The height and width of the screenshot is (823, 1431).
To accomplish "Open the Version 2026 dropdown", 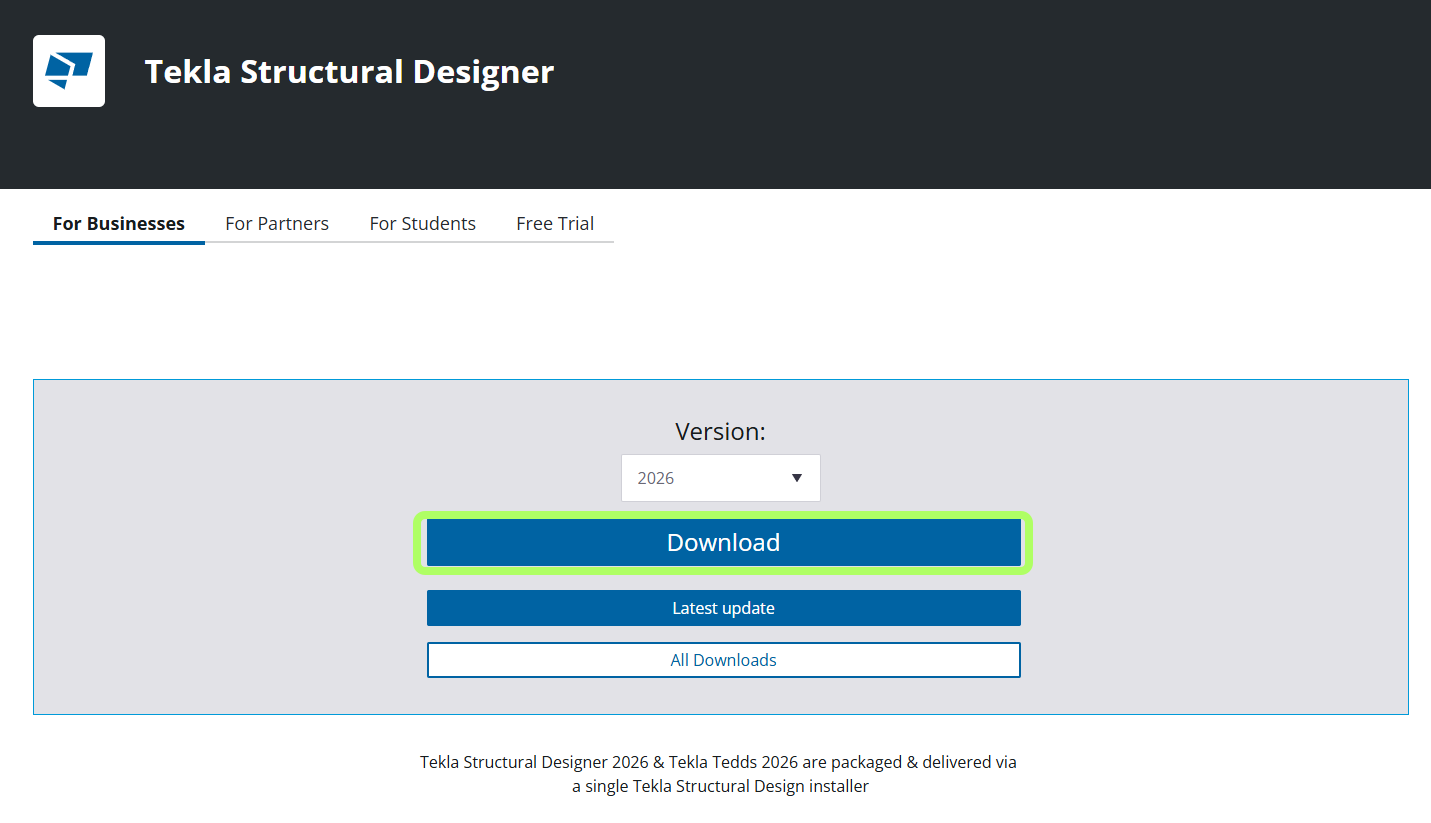I will click(721, 478).
